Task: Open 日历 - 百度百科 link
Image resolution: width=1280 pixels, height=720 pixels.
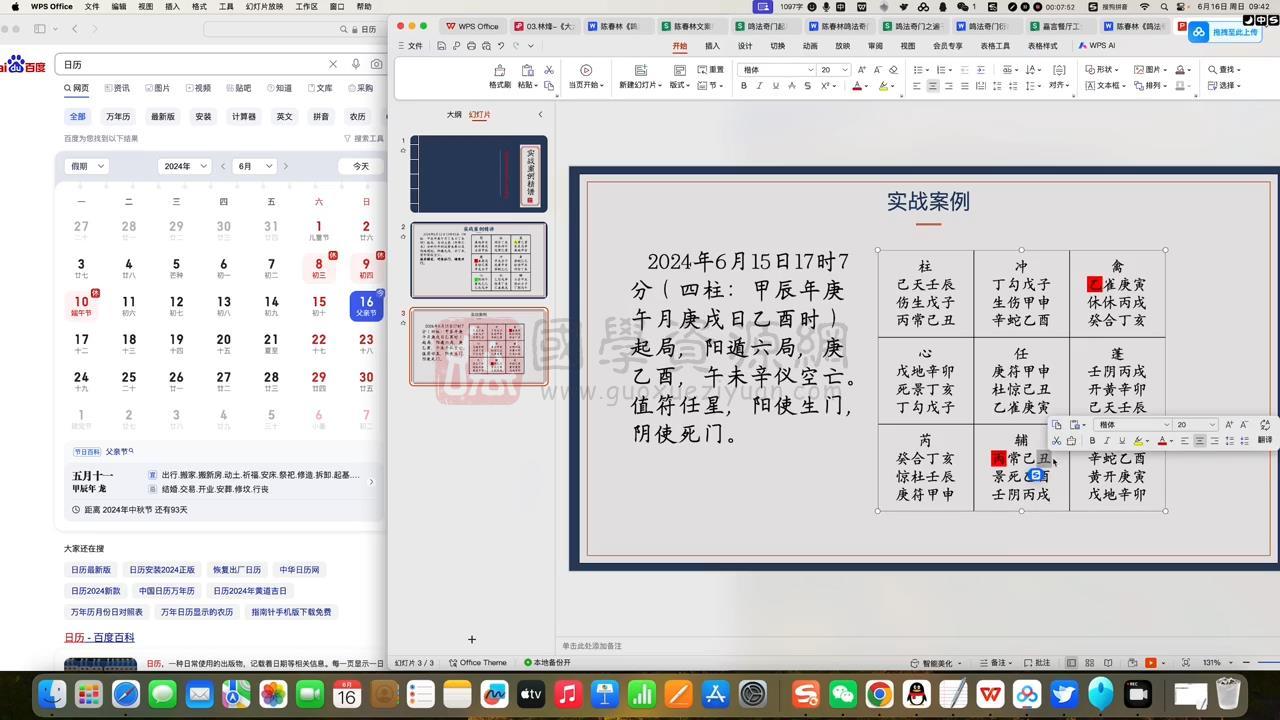Action: (99, 637)
